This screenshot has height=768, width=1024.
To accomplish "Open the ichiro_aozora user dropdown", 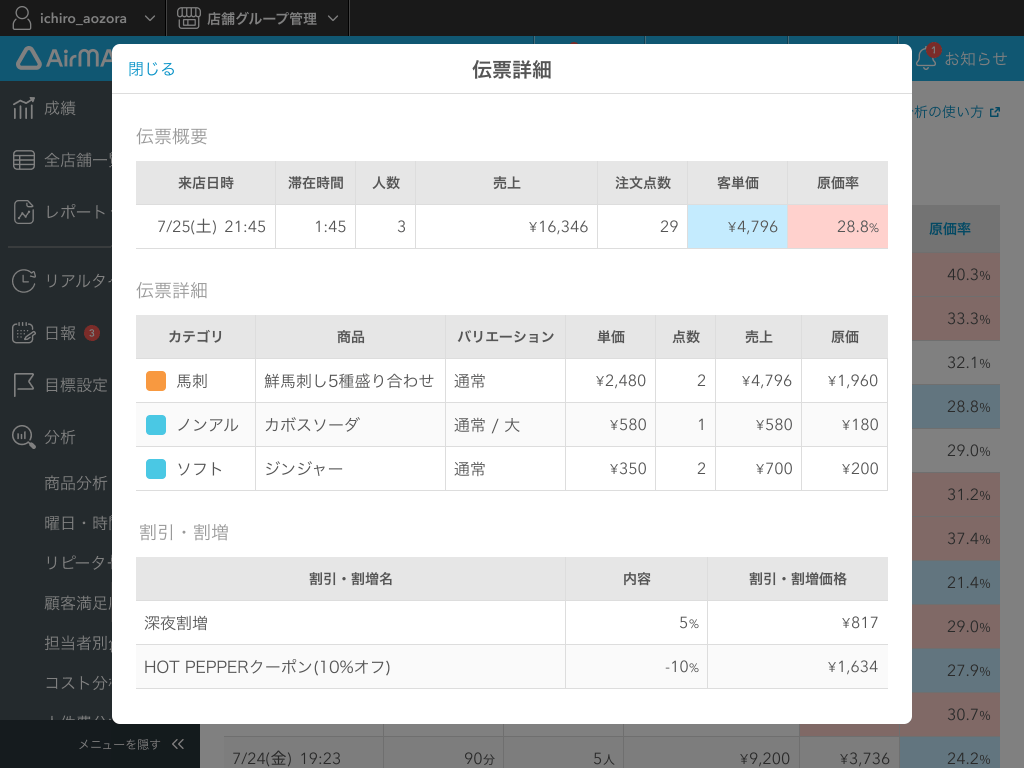I will click(84, 18).
